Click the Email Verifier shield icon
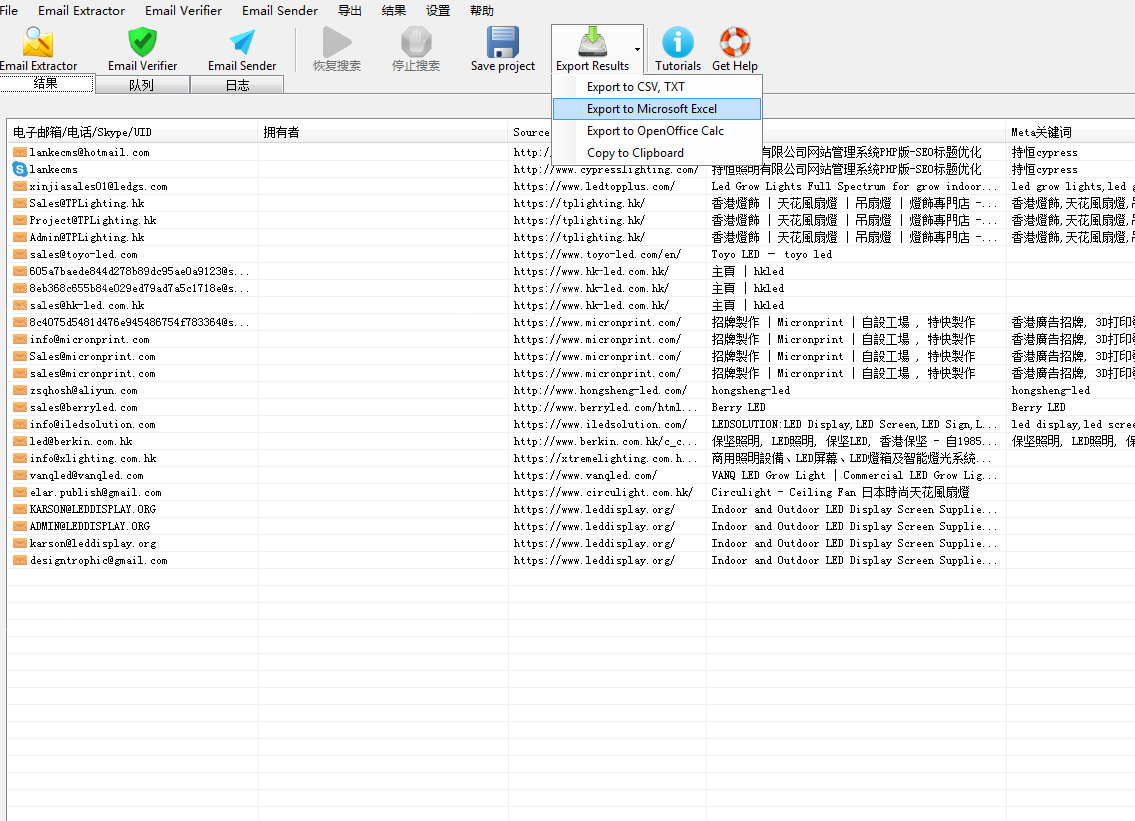 (143, 43)
